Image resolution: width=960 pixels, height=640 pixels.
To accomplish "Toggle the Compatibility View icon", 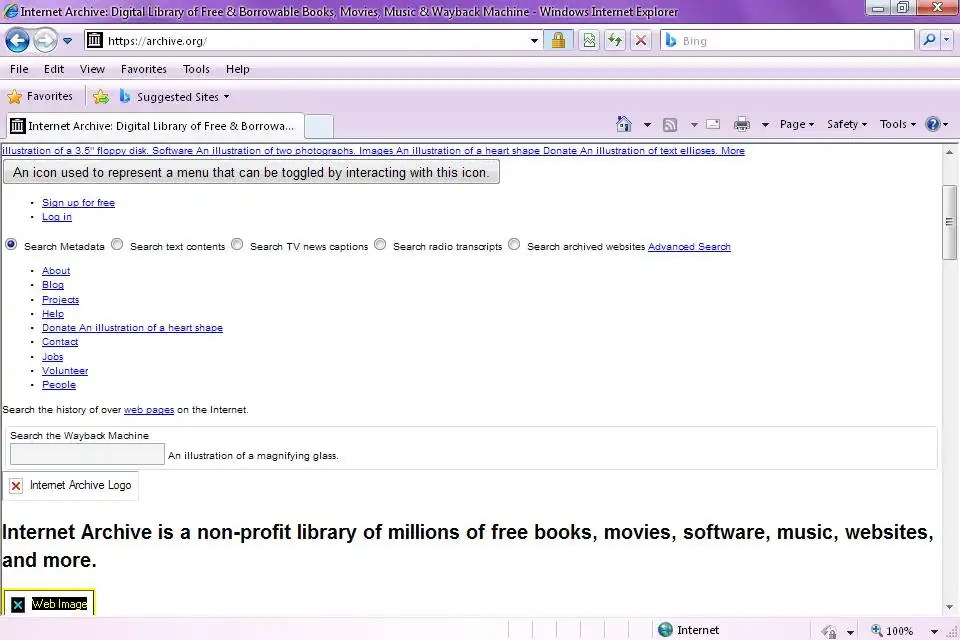I will pyautogui.click(x=589, y=41).
